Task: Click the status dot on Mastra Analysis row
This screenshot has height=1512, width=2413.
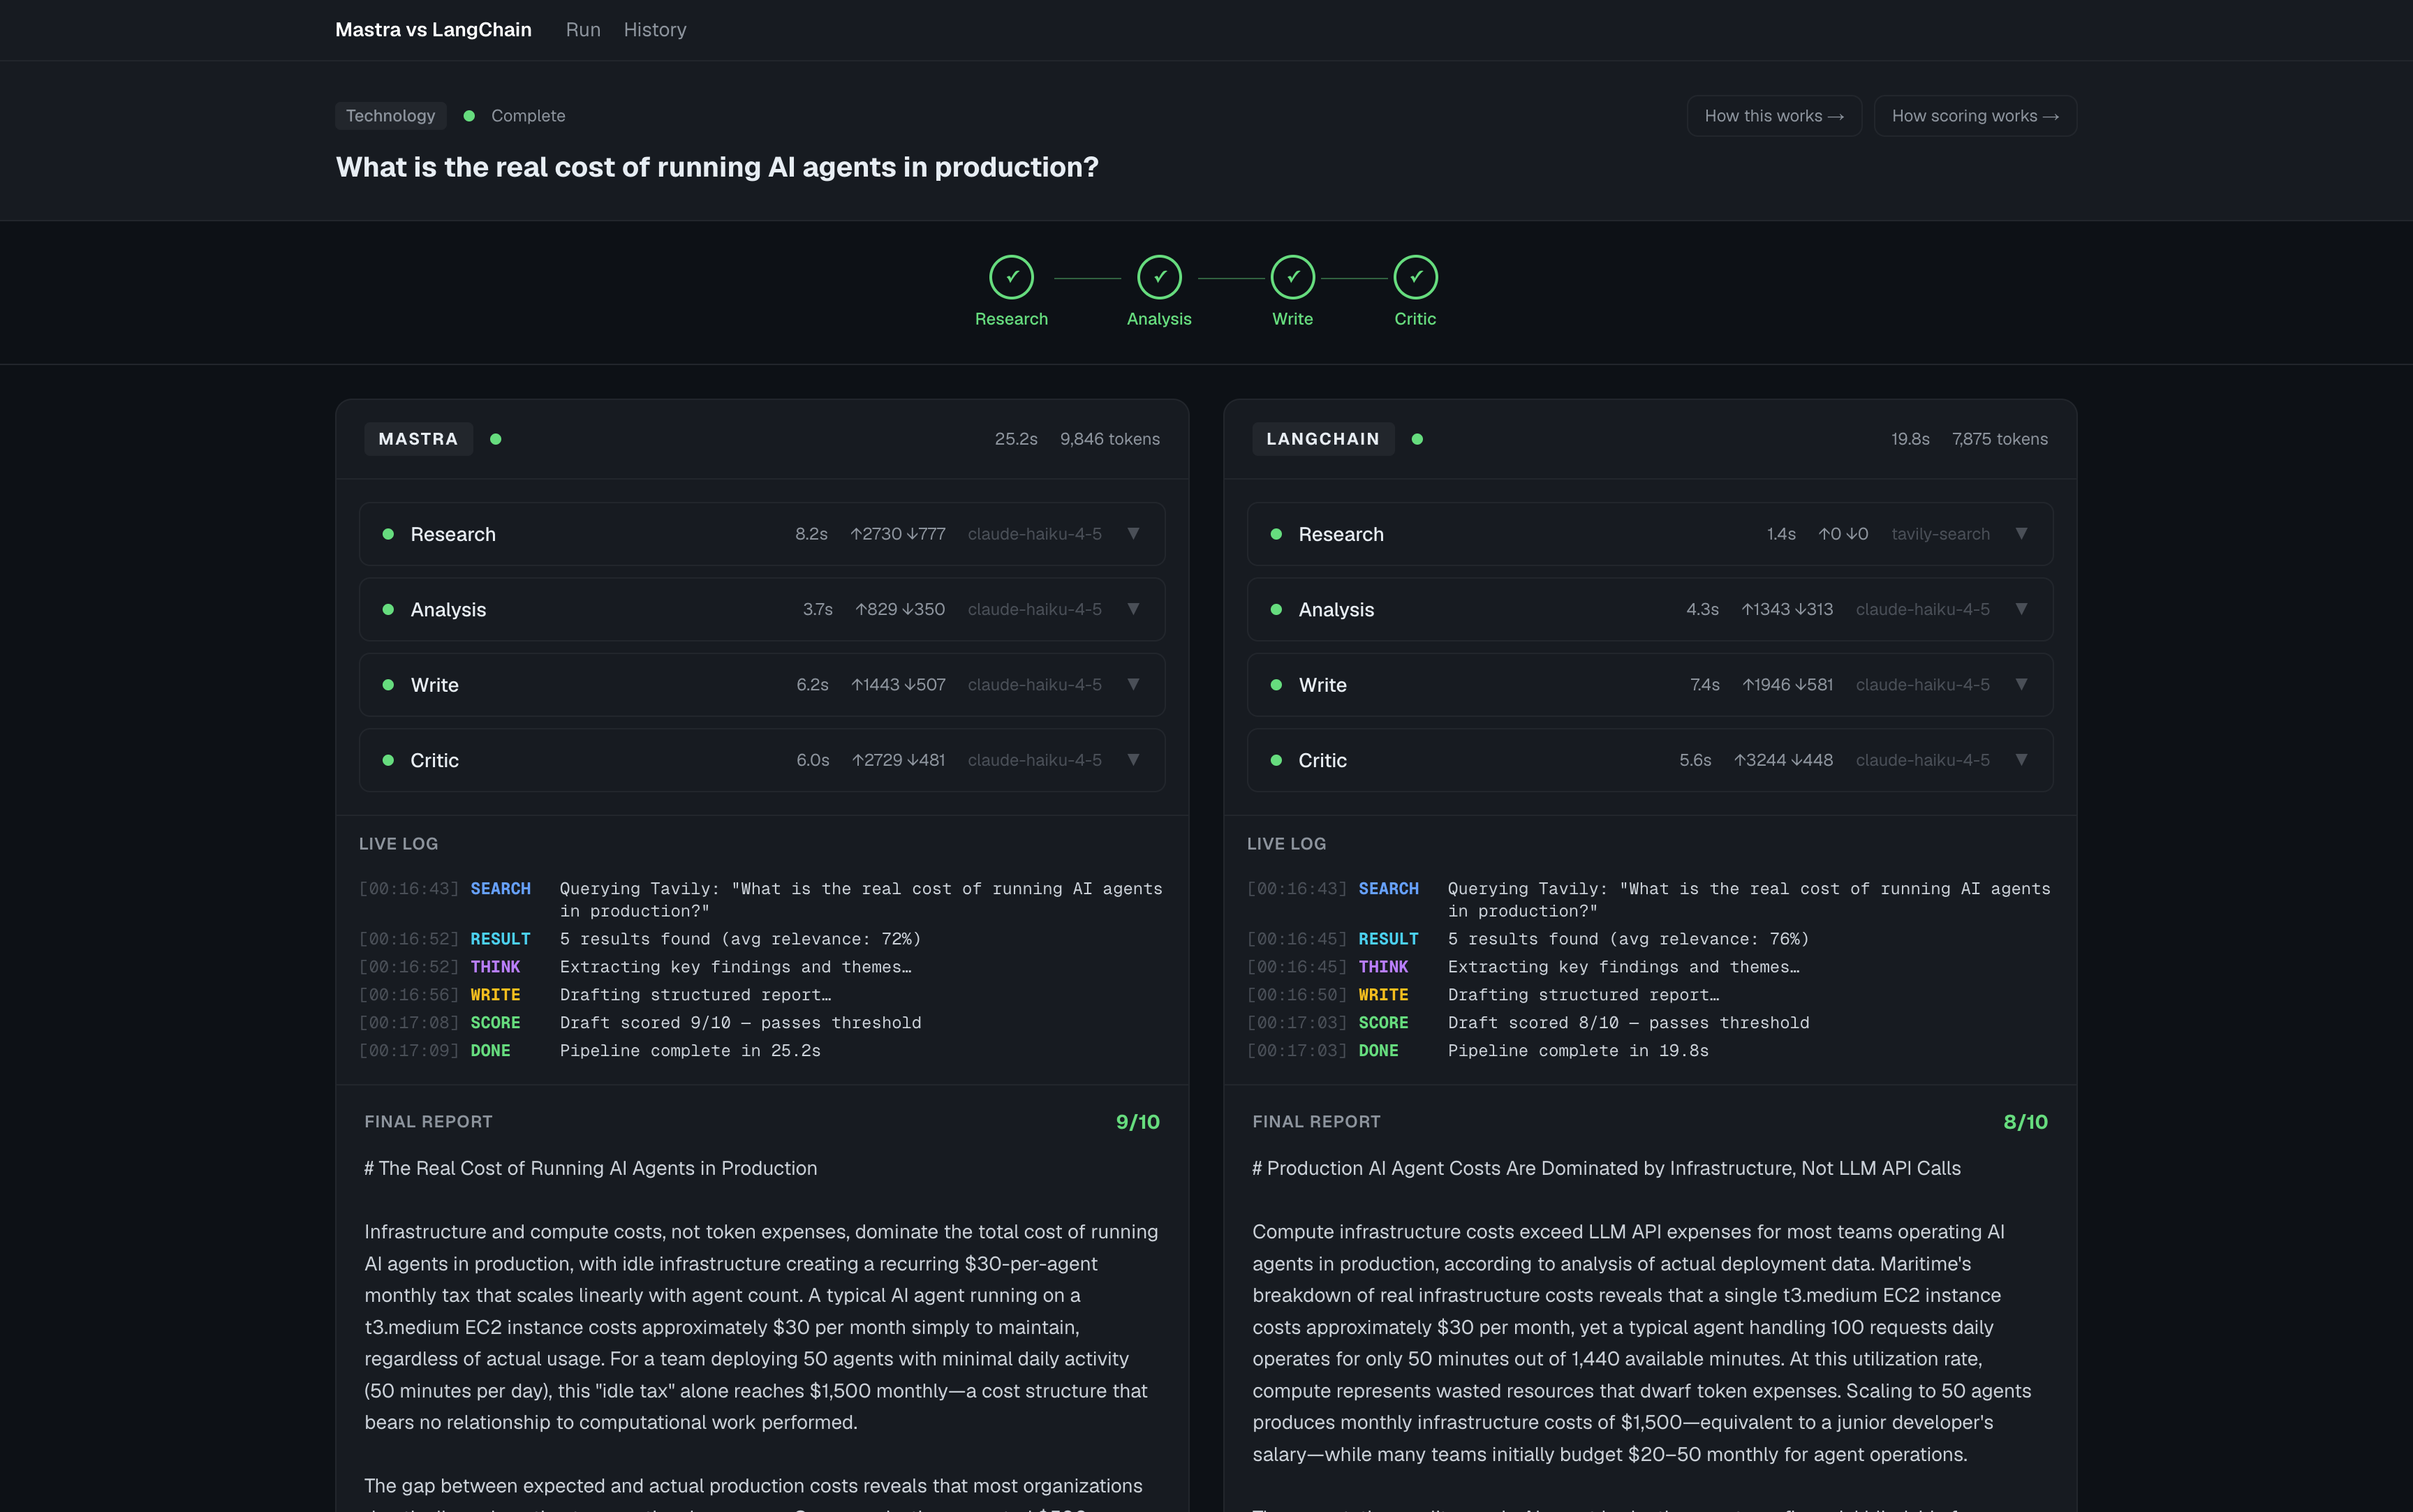Action: [388, 609]
